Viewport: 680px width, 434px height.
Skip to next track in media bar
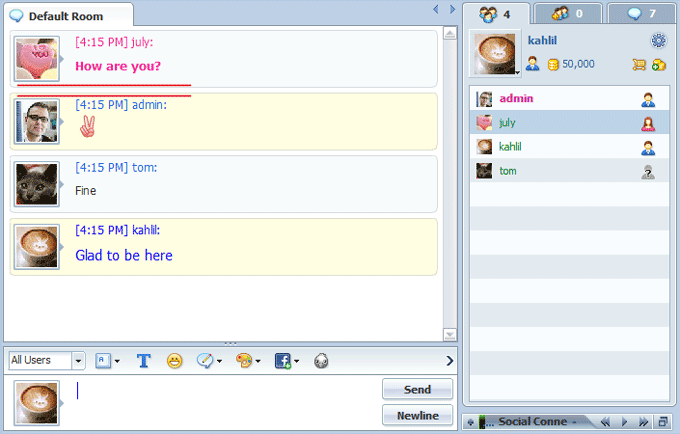(645, 422)
